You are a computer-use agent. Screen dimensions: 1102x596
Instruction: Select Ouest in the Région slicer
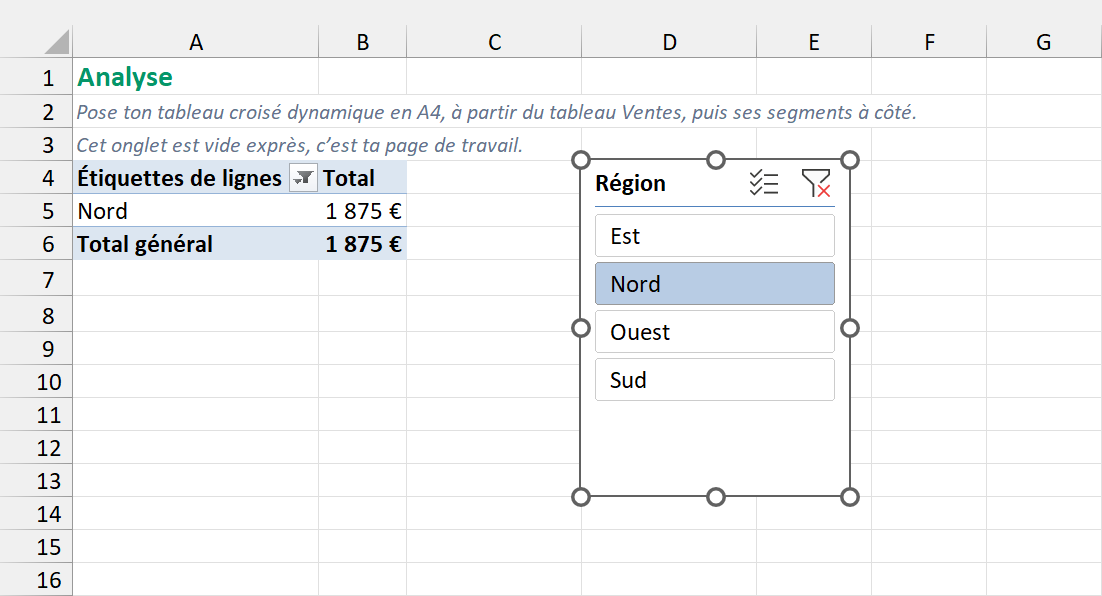pos(715,332)
